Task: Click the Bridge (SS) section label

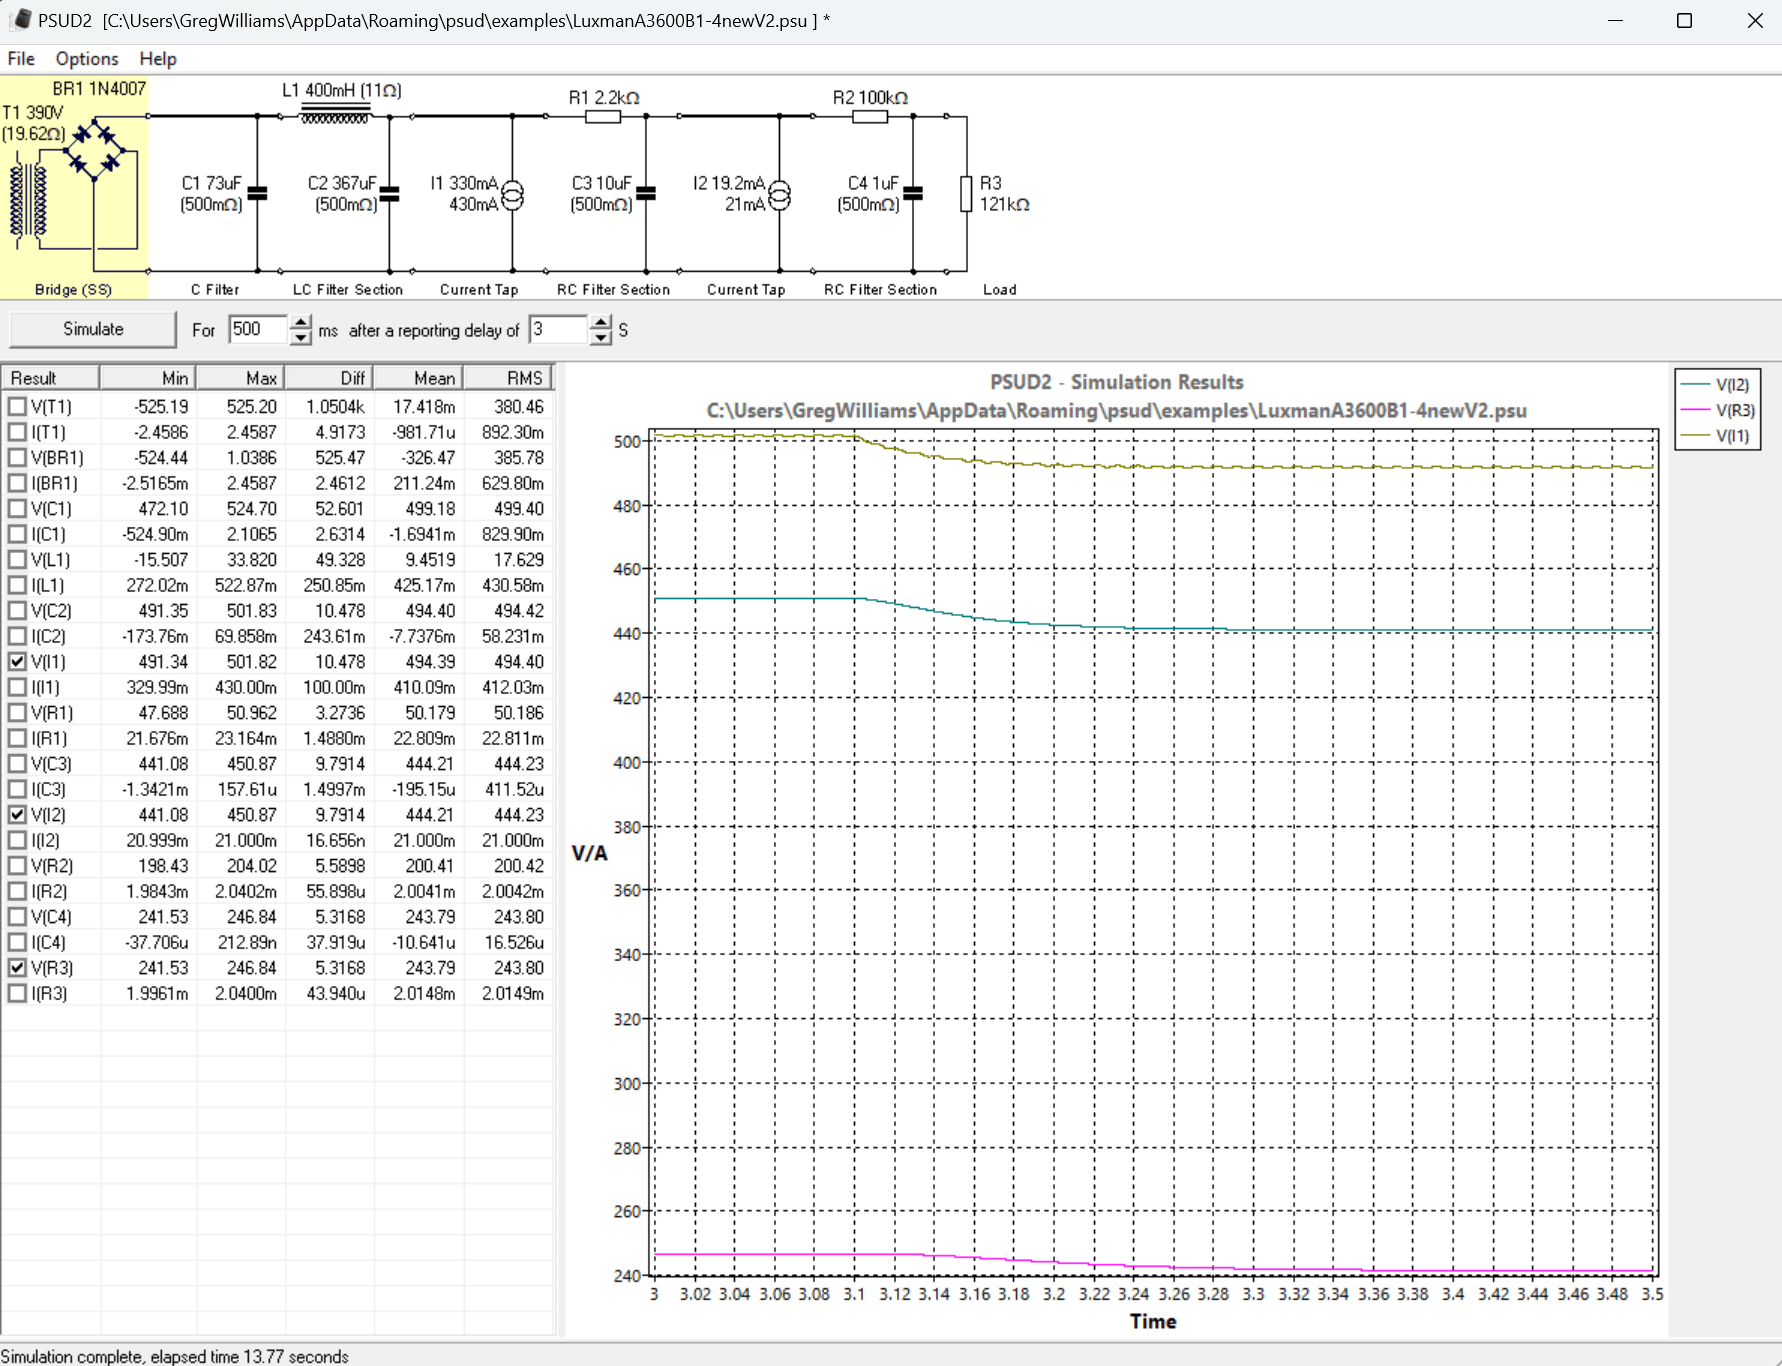Action: pyautogui.click(x=73, y=290)
